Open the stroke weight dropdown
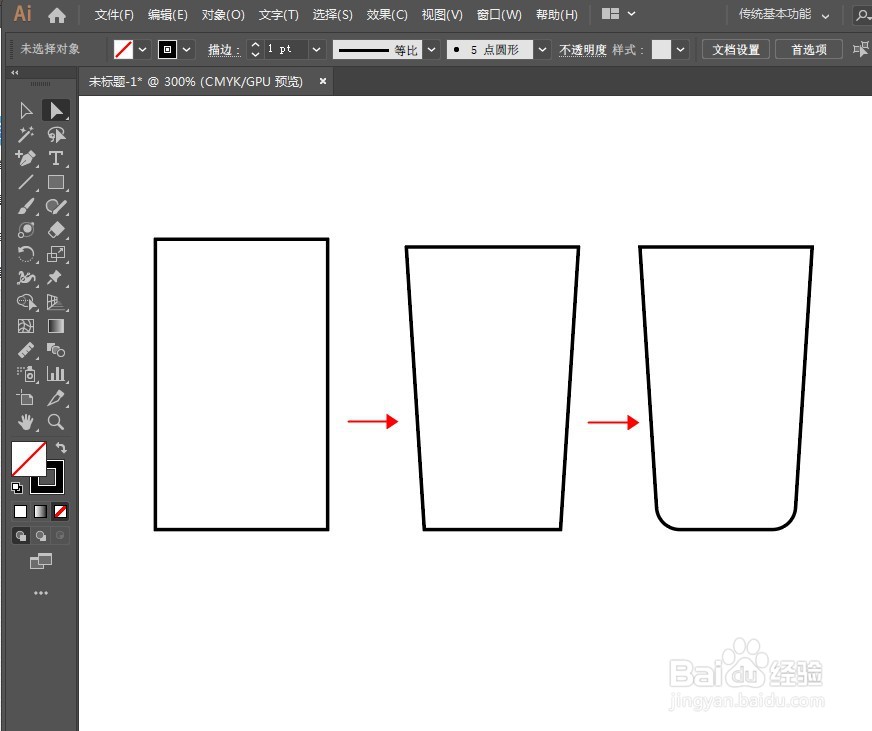The image size is (872, 731). (316, 48)
